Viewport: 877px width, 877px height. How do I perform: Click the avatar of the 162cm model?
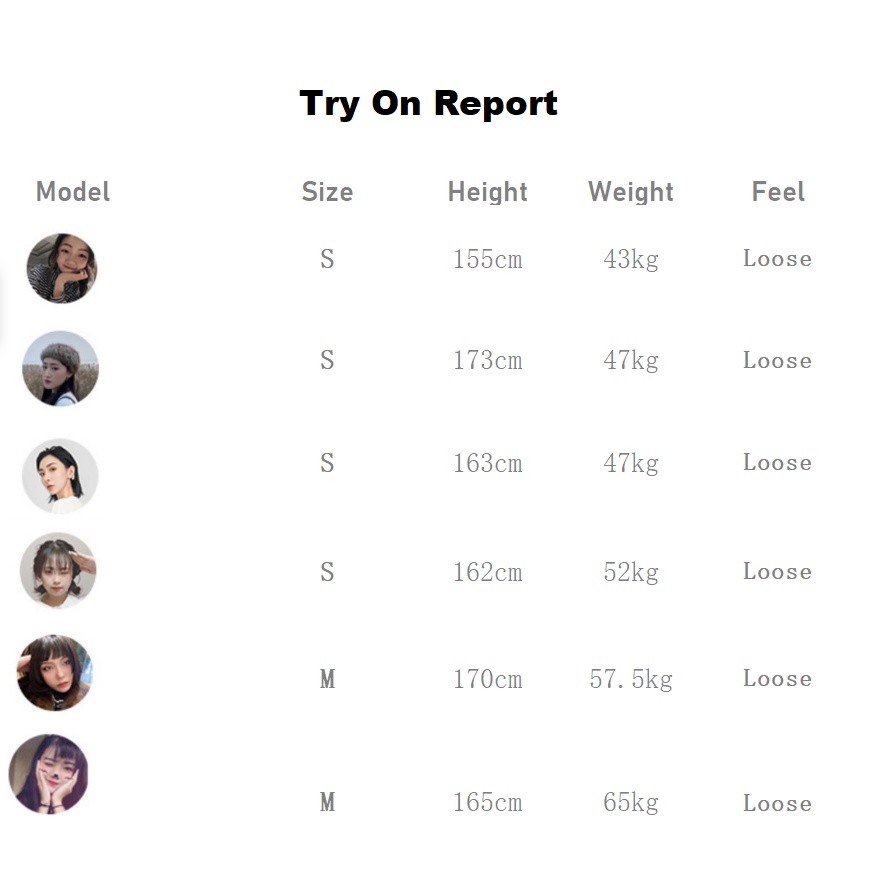click(x=58, y=570)
